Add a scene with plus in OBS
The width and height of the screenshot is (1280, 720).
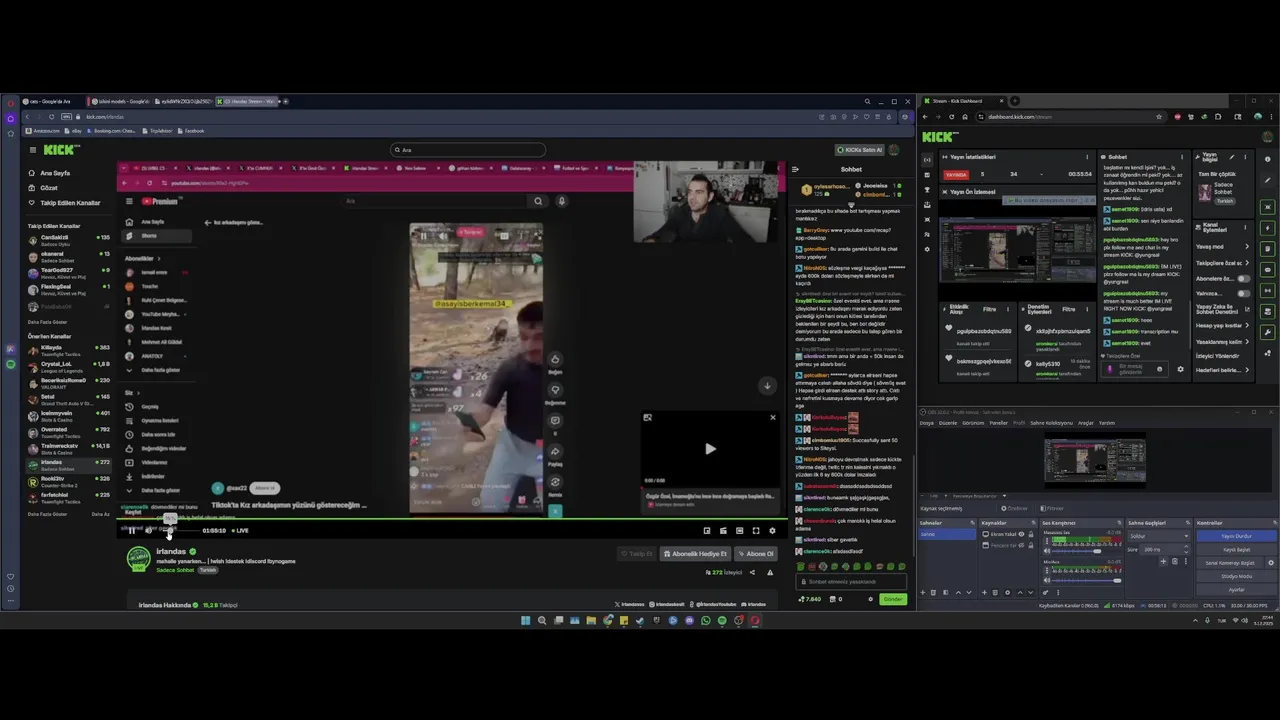[923, 593]
